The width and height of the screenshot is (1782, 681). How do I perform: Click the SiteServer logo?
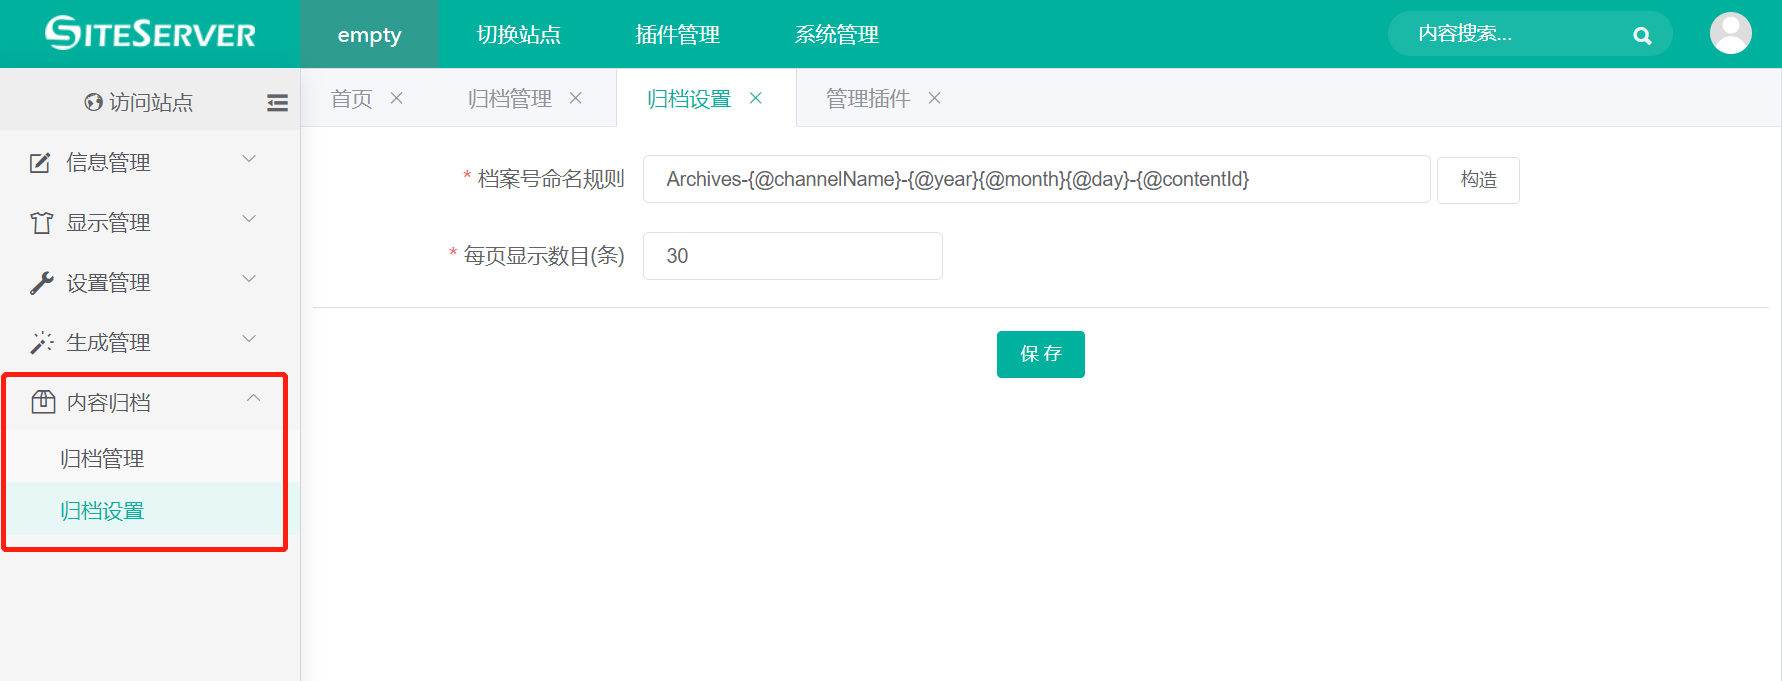[x=150, y=34]
